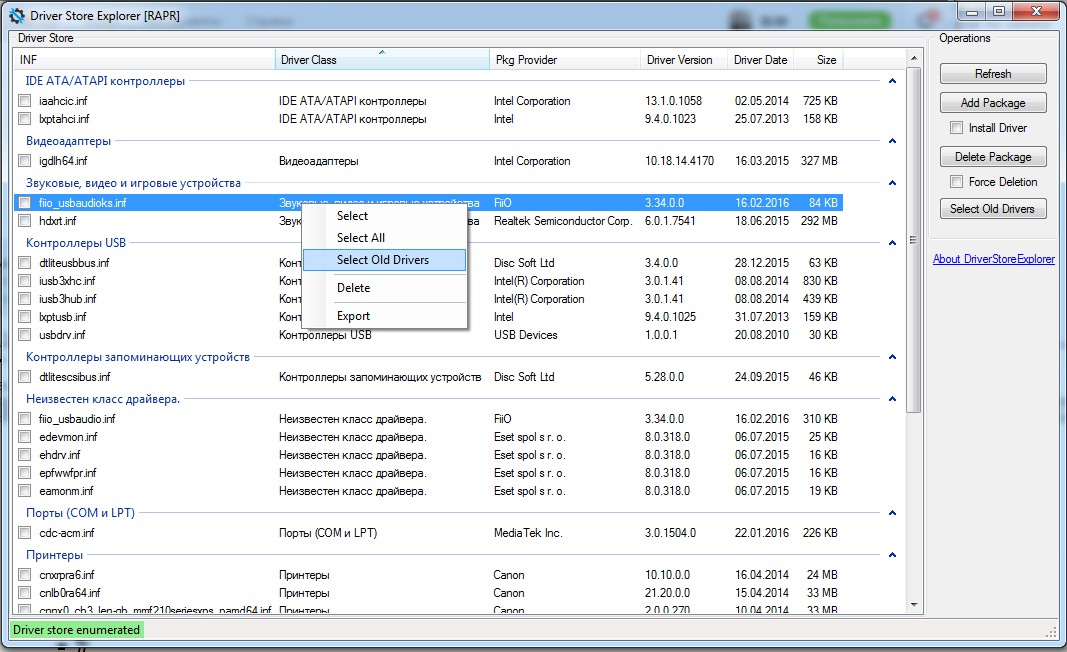The height and width of the screenshot is (652, 1067).
Task: Click the Driver store enumerated status text
Action: [x=76, y=630]
